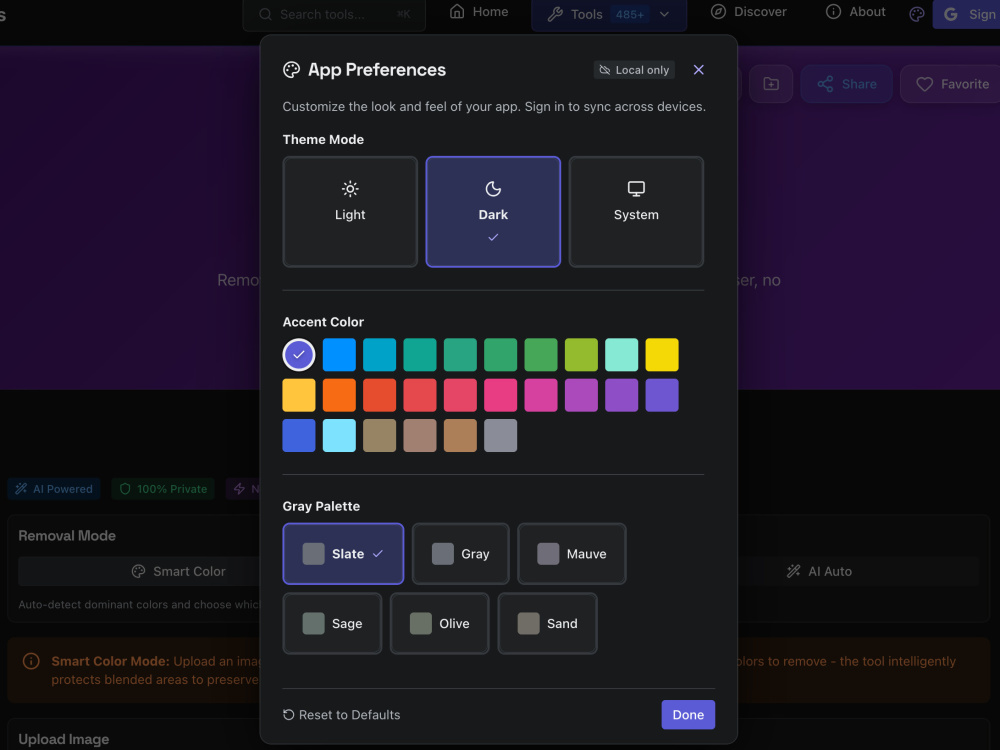Click the Smart Color palette icon
Screen dimensions: 1000x750
(x=138, y=571)
